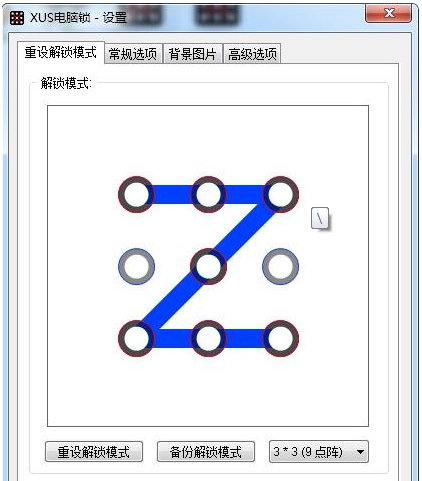Select the unlit middle-left pattern dot
Image resolution: width=422 pixels, height=481 pixels.
[x=136, y=266]
